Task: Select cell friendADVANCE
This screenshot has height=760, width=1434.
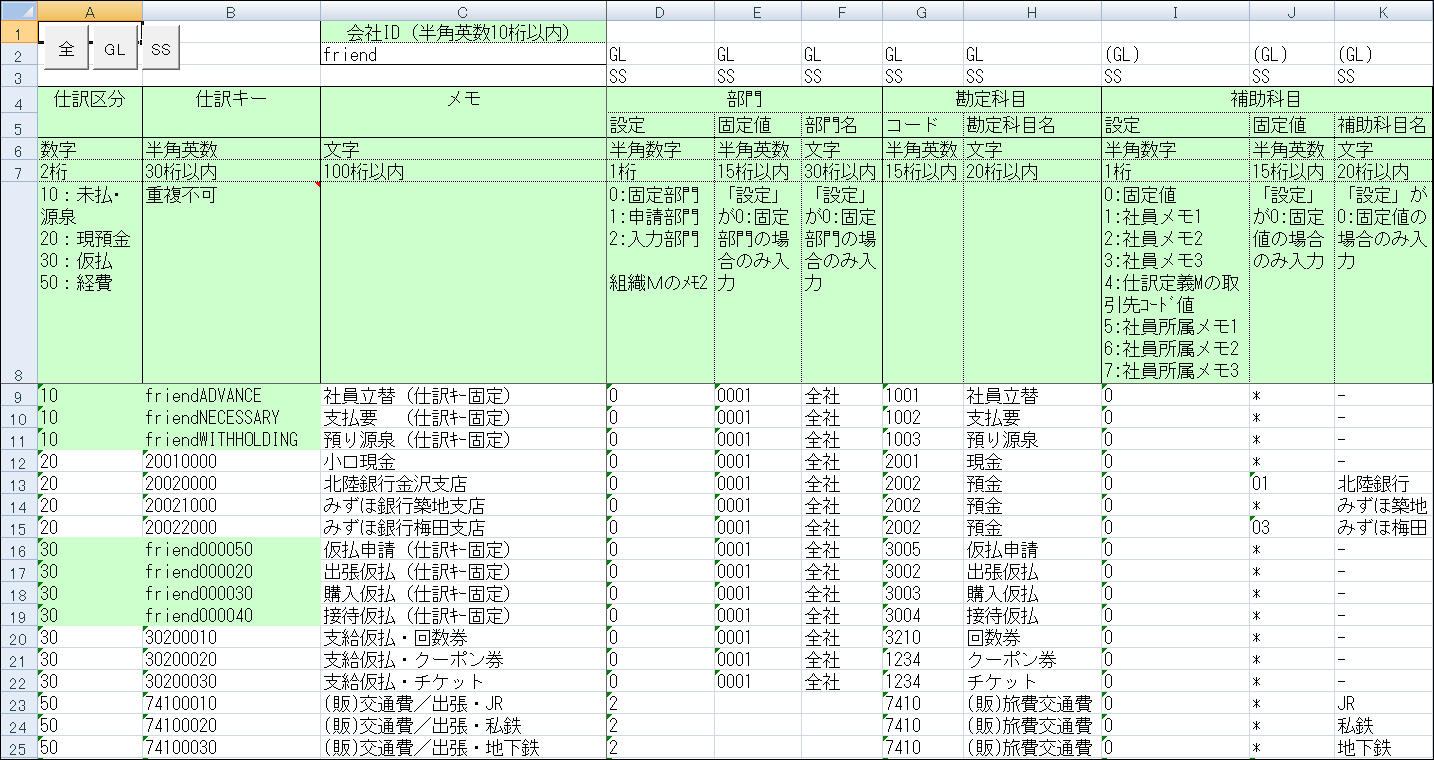Action: [231, 396]
